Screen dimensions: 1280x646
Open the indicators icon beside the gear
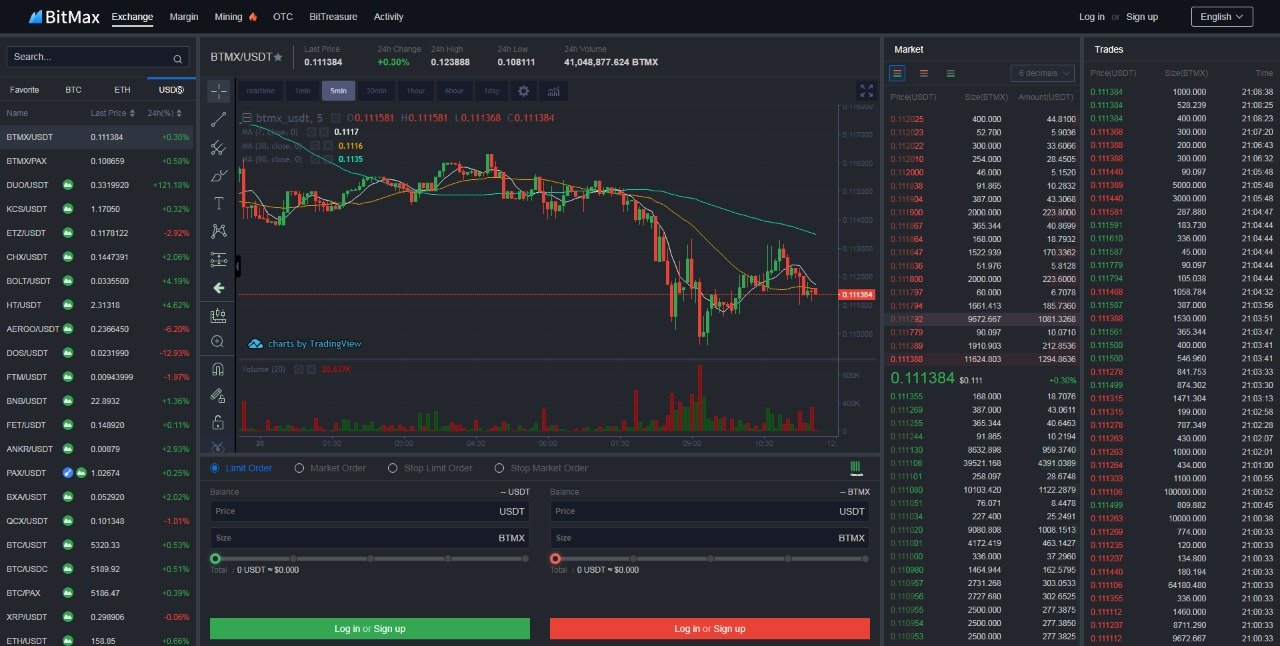[553, 91]
